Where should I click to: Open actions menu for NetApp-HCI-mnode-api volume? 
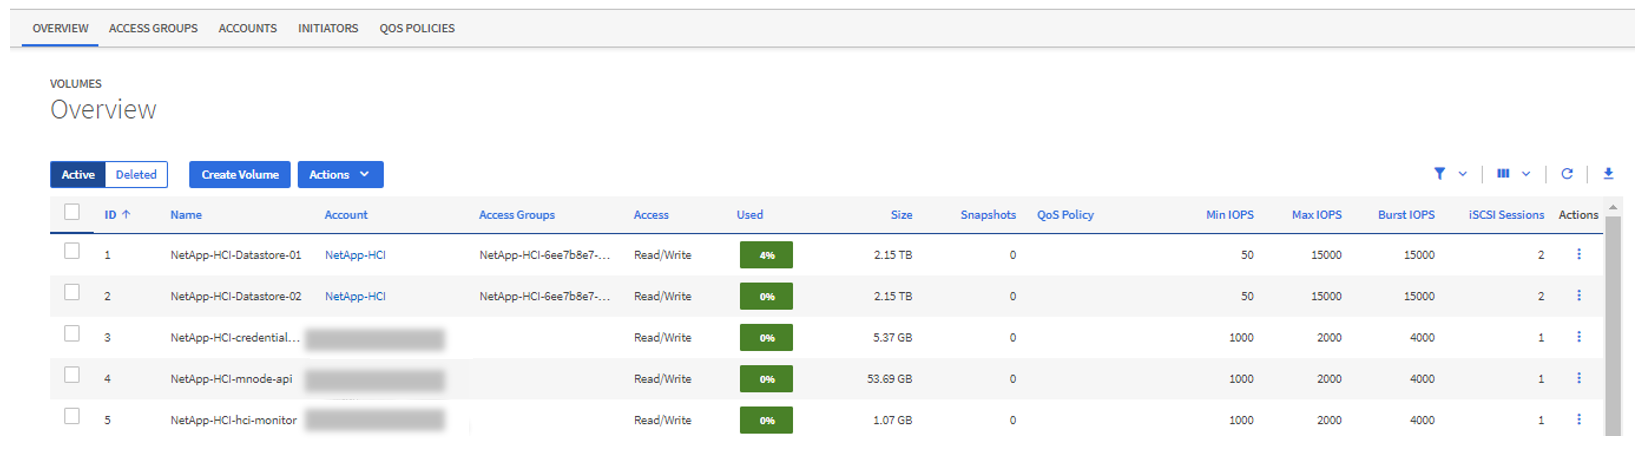1579,379
